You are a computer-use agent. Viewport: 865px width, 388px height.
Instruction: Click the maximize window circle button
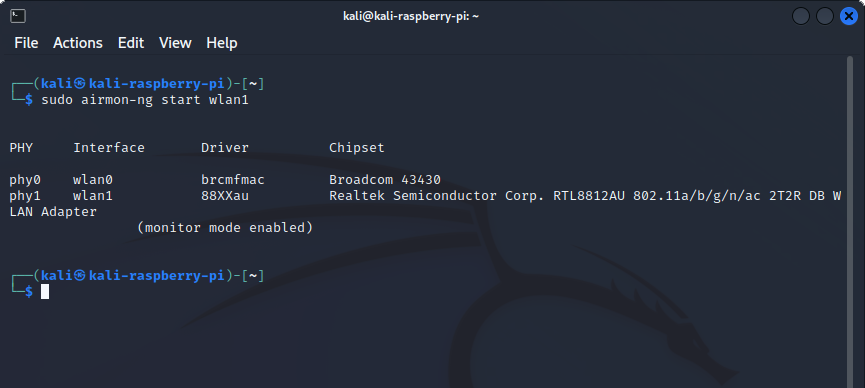click(x=825, y=16)
